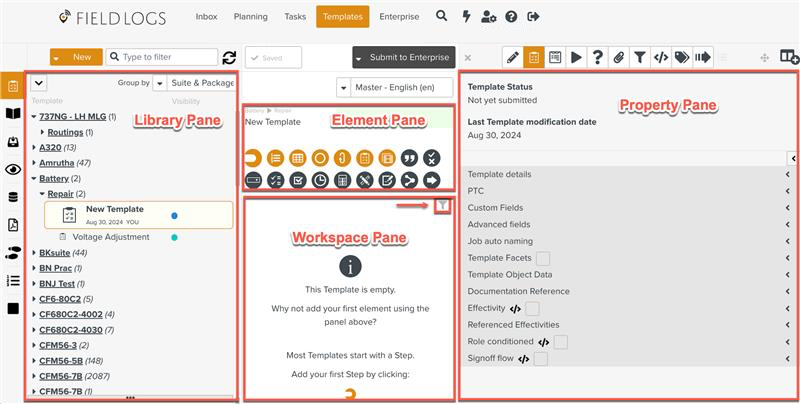Open the Enterprise tab
Image resolution: width=800 pixels, height=404 pixels.
point(400,17)
